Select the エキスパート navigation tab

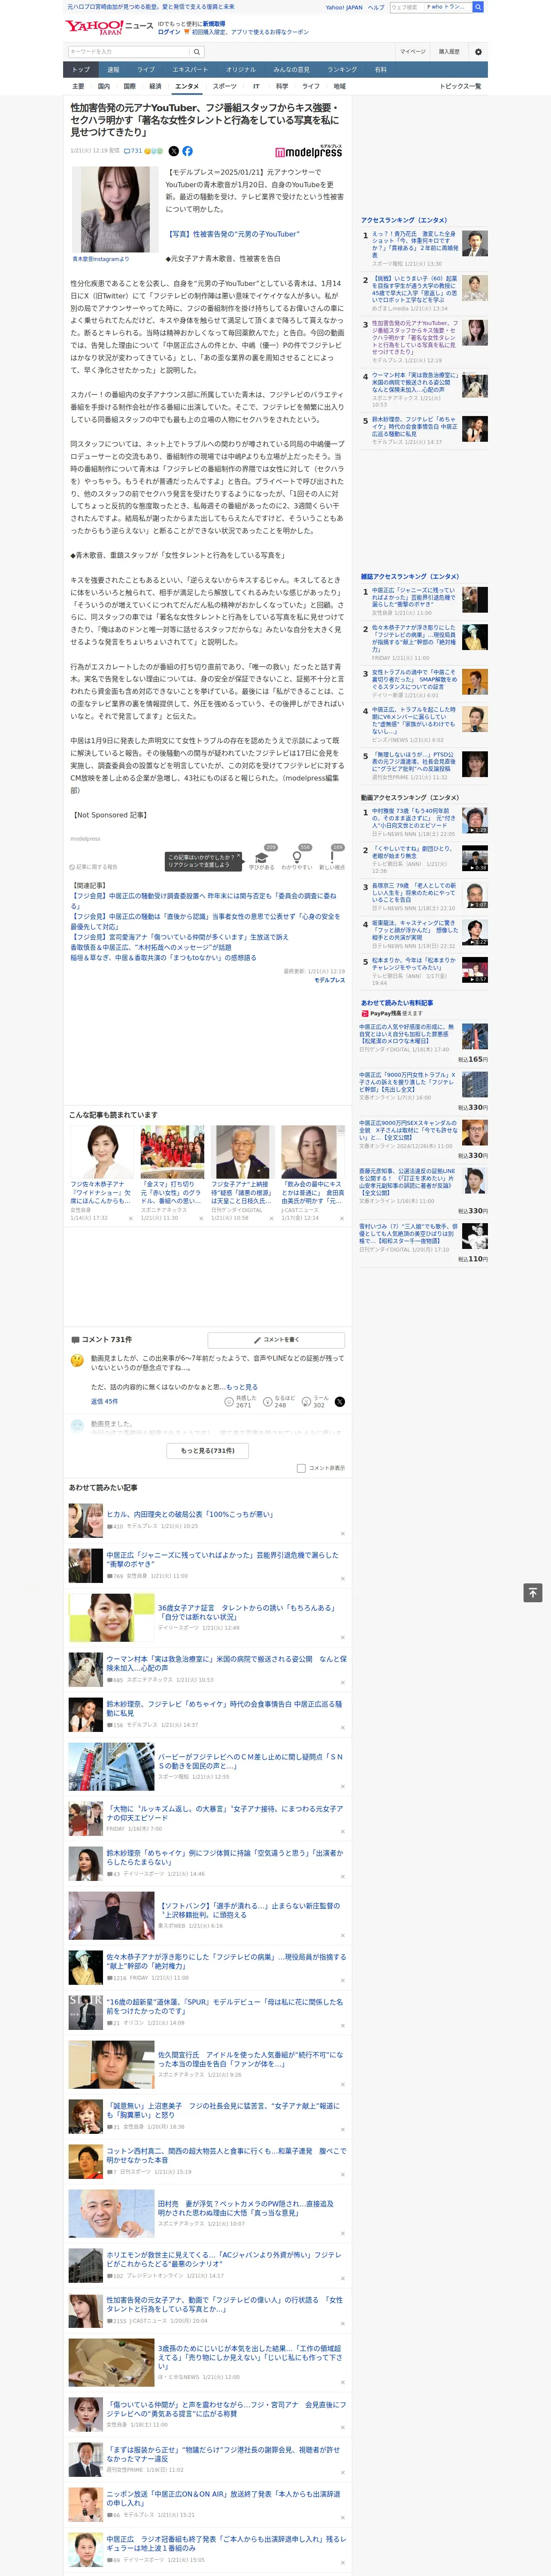pos(190,70)
